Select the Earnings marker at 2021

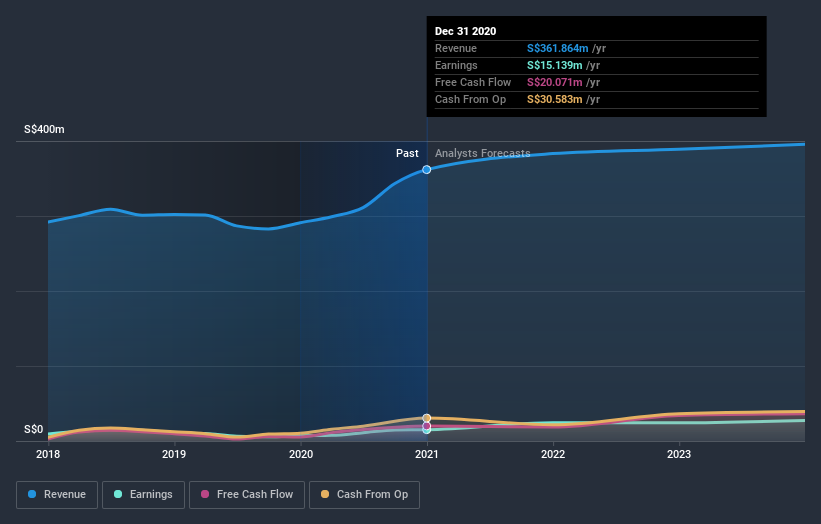427,430
